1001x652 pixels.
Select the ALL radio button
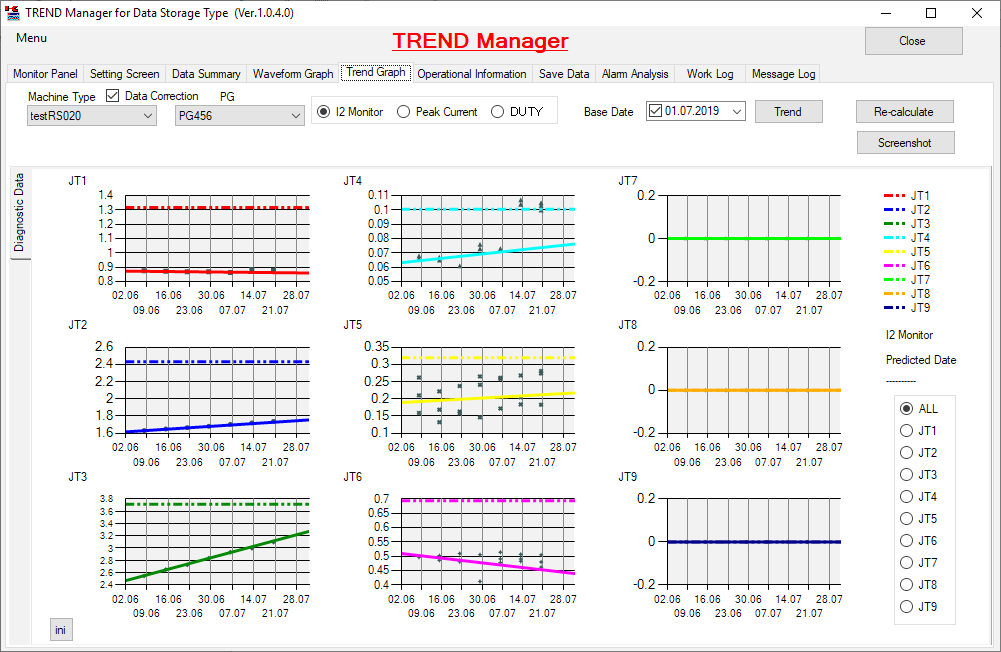[x=907, y=409]
